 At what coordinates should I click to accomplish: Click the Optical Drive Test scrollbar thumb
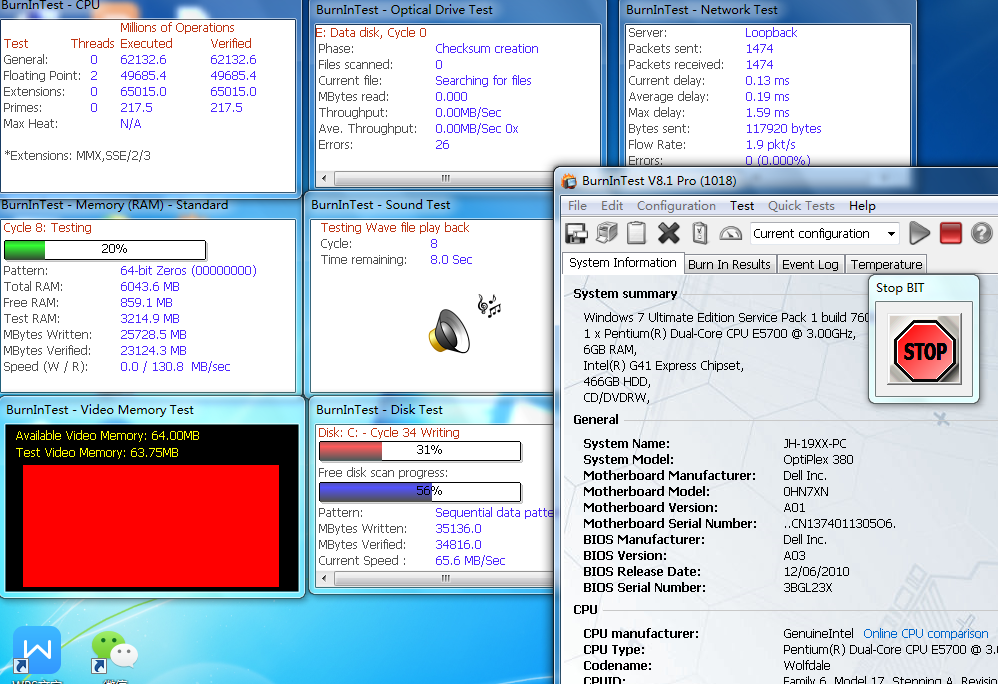point(446,178)
